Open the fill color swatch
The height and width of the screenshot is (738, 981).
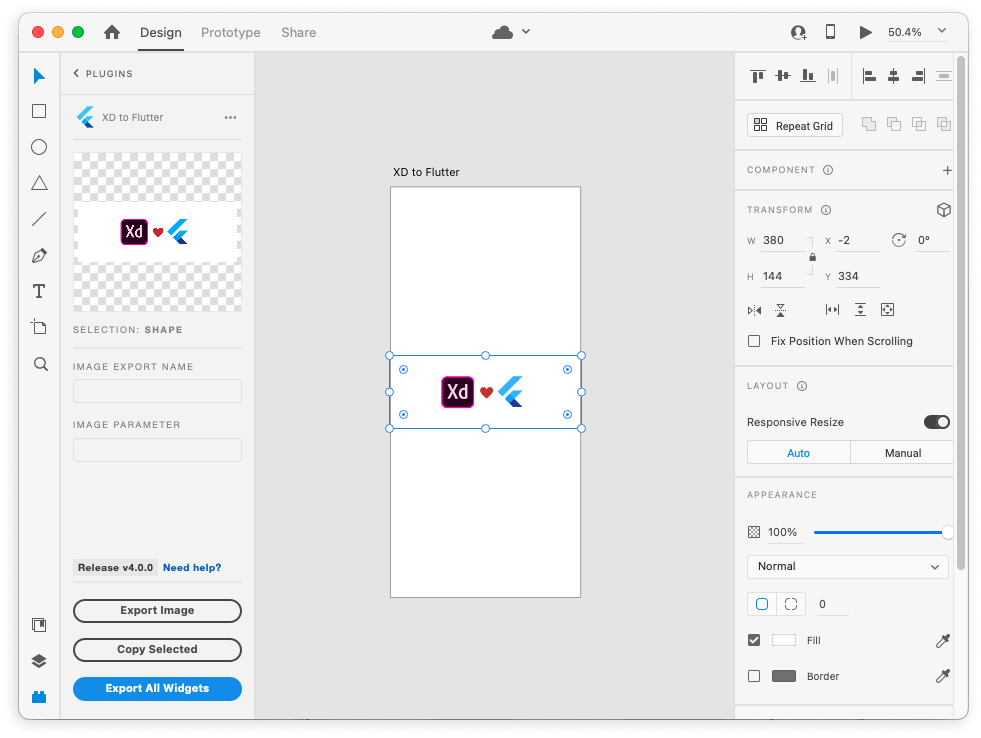pyautogui.click(x=783, y=640)
